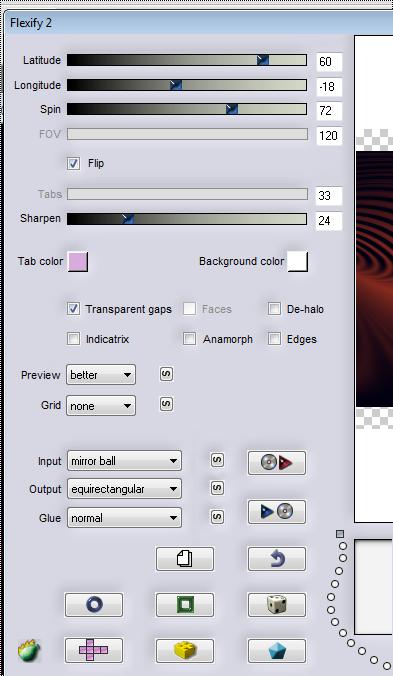Click the Latitude value field

329,62
